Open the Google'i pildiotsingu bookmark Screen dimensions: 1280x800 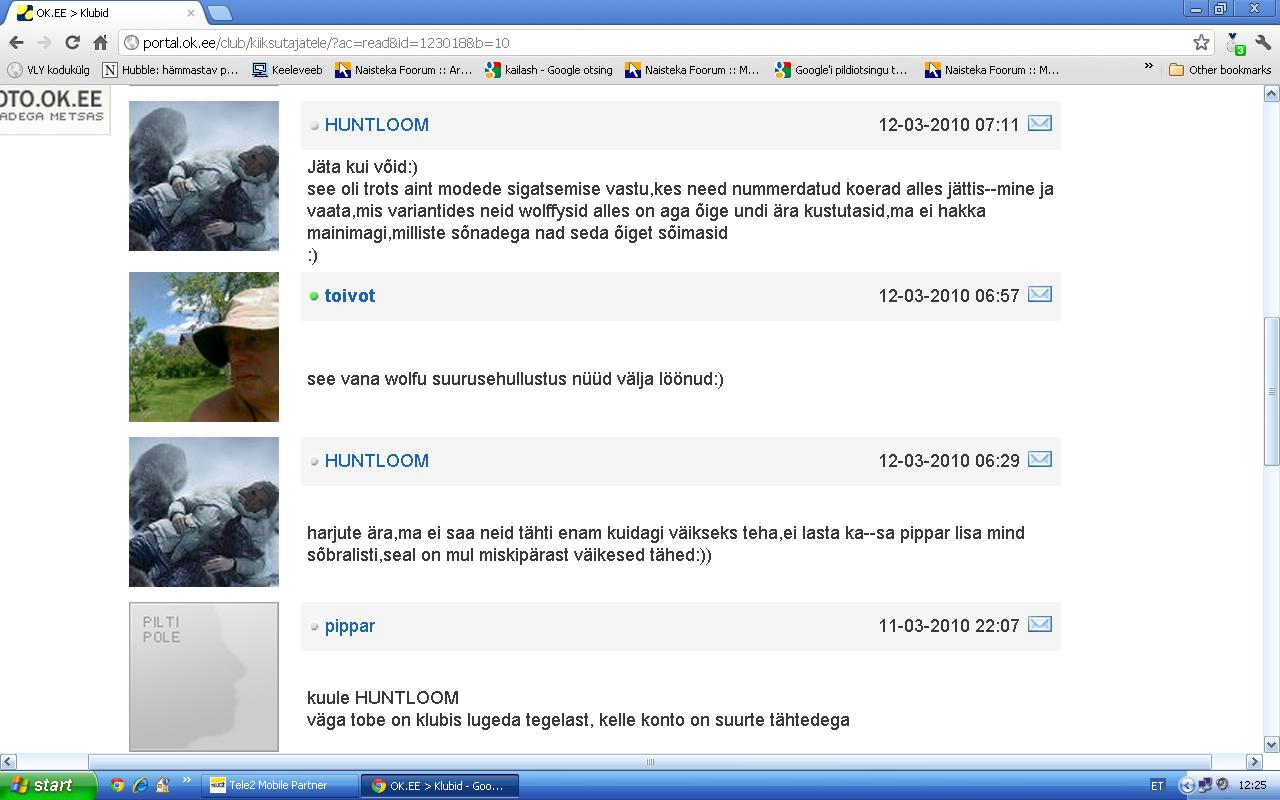pyautogui.click(x=841, y=70)
